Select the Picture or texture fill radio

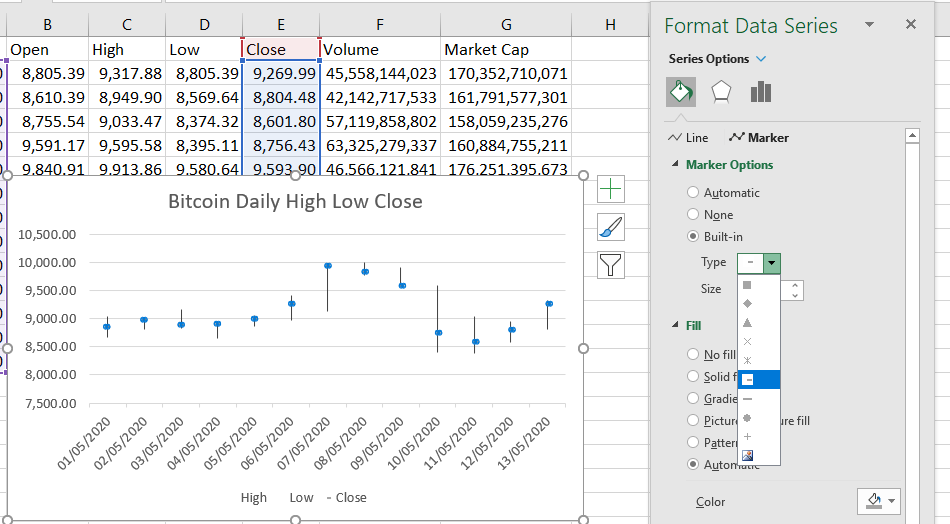point(693,420)
